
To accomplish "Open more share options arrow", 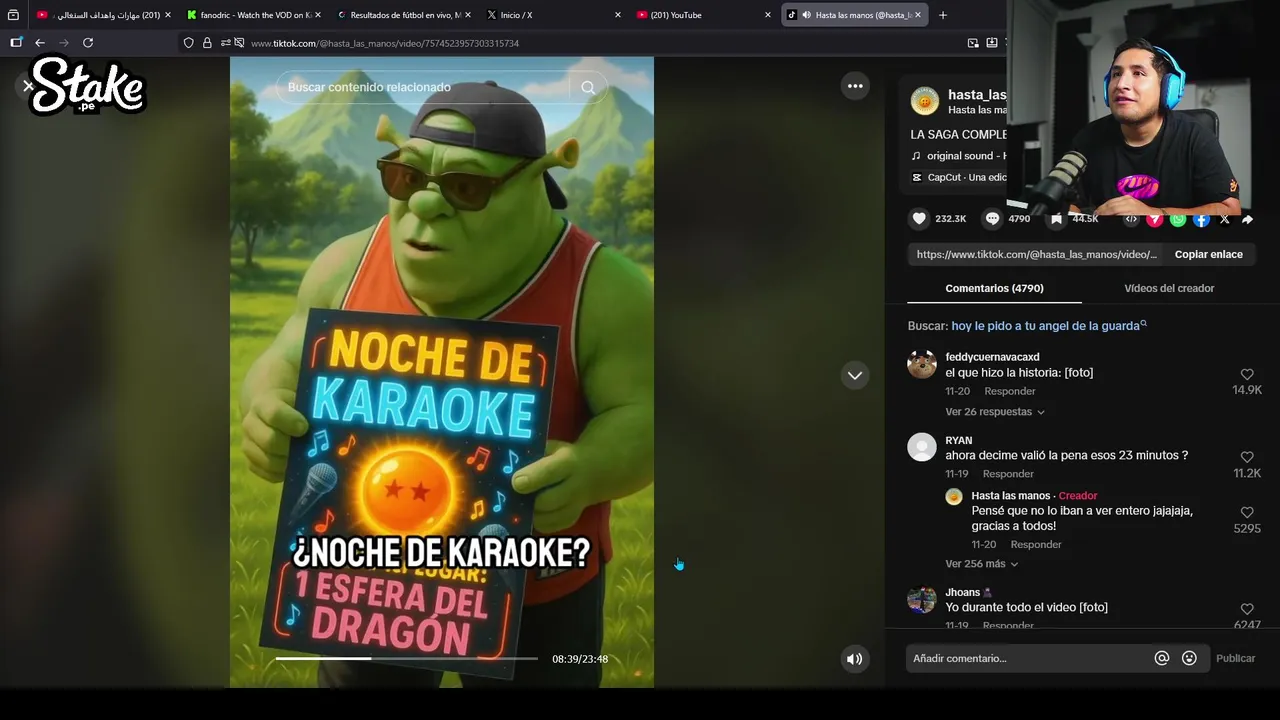I will pyautogui.click(x=1247, y=219).
